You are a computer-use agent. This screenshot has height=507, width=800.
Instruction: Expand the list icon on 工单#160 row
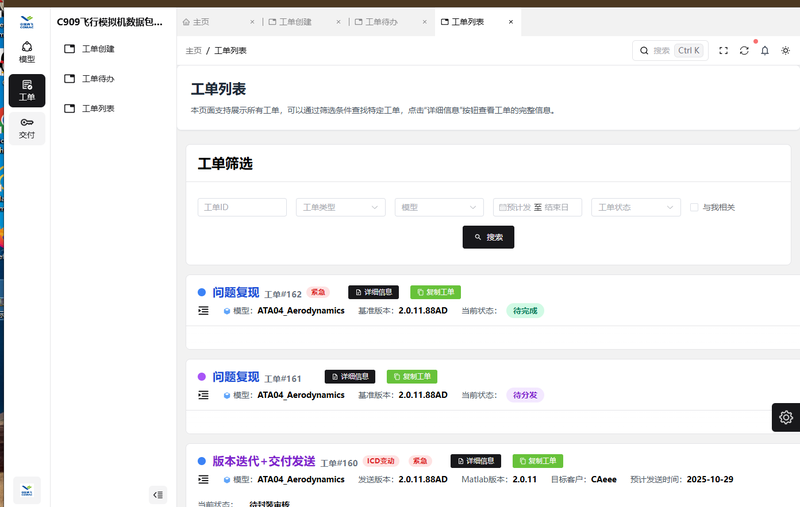tap(203, 479)
